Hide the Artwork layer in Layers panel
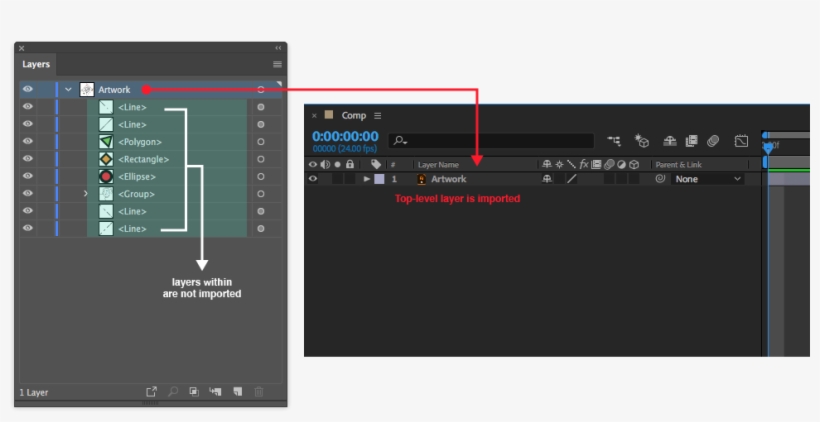Screen dimensions: 820x422 pyautogui.click(x=28, y=89)
